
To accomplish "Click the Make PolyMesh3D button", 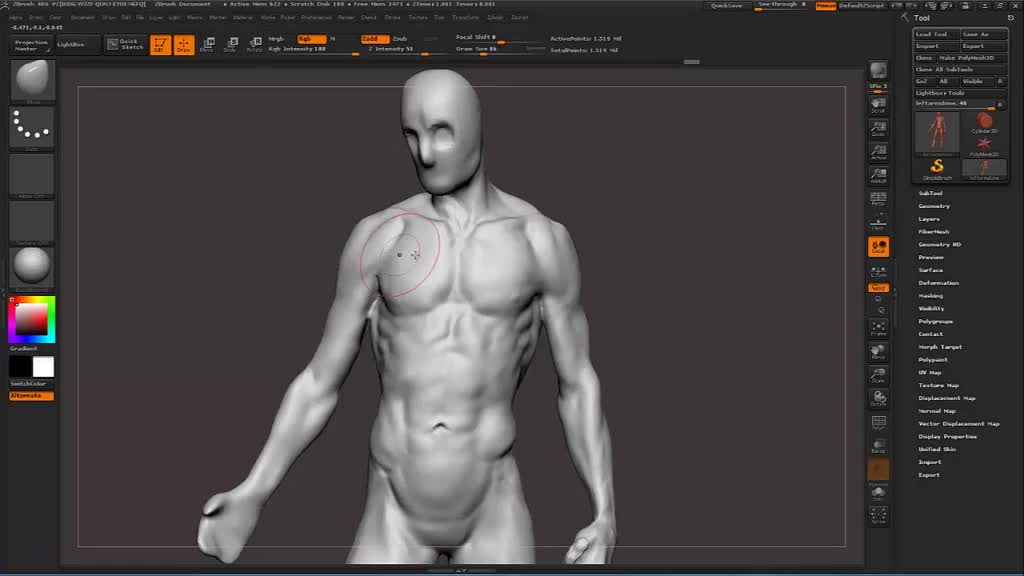I will tap(972, 58).
